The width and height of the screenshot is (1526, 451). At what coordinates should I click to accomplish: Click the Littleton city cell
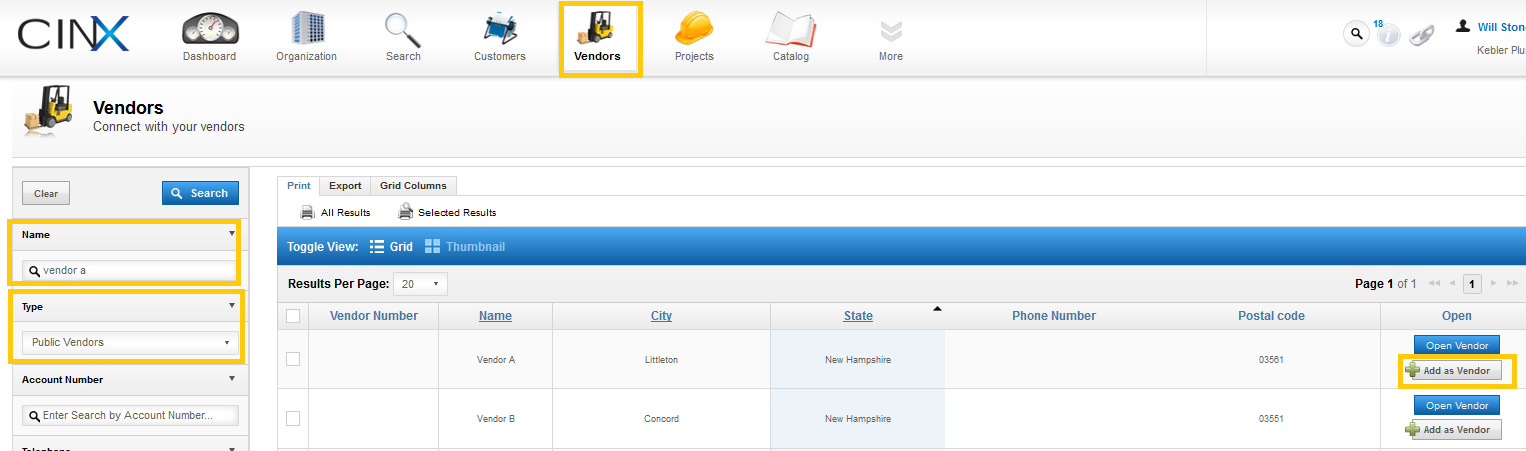click(x=661, y=359)
